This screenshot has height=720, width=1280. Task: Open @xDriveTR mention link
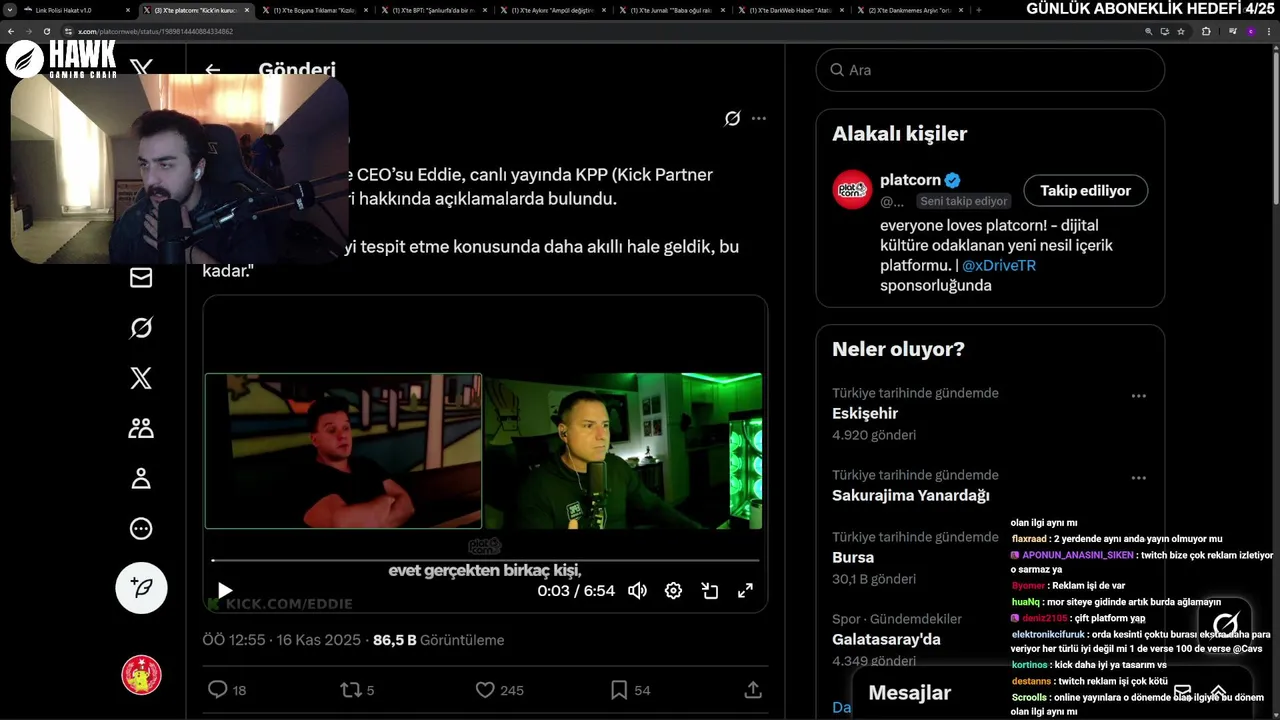tap(999, 265)
